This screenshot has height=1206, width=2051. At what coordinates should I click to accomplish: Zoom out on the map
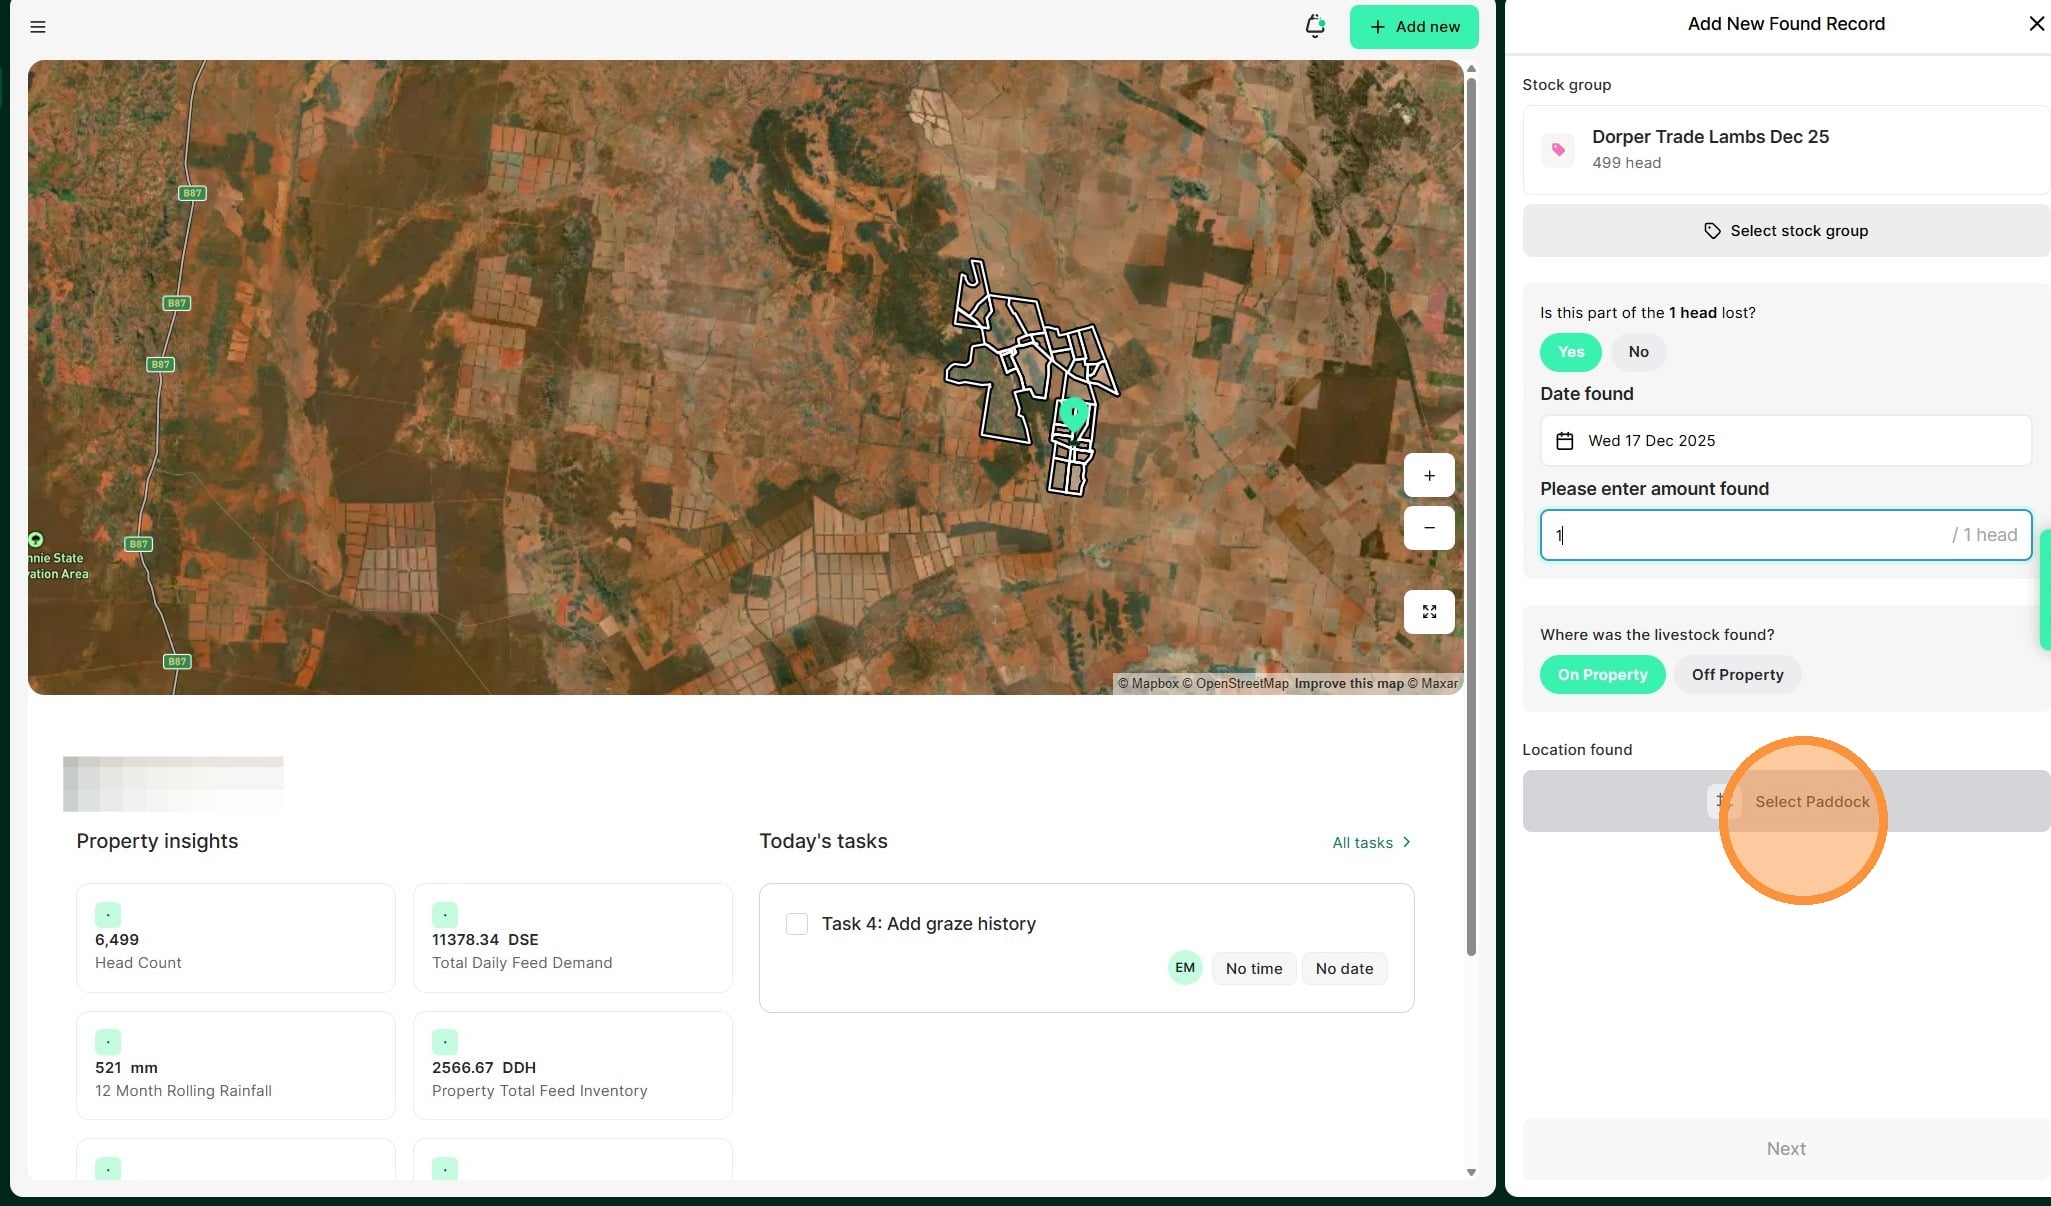1429,528
